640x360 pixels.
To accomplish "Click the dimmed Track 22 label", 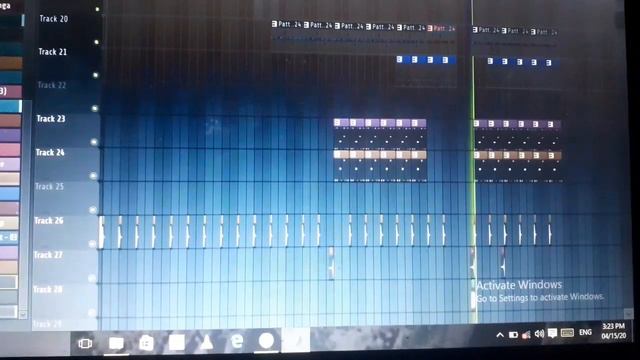I will point(51,85).
